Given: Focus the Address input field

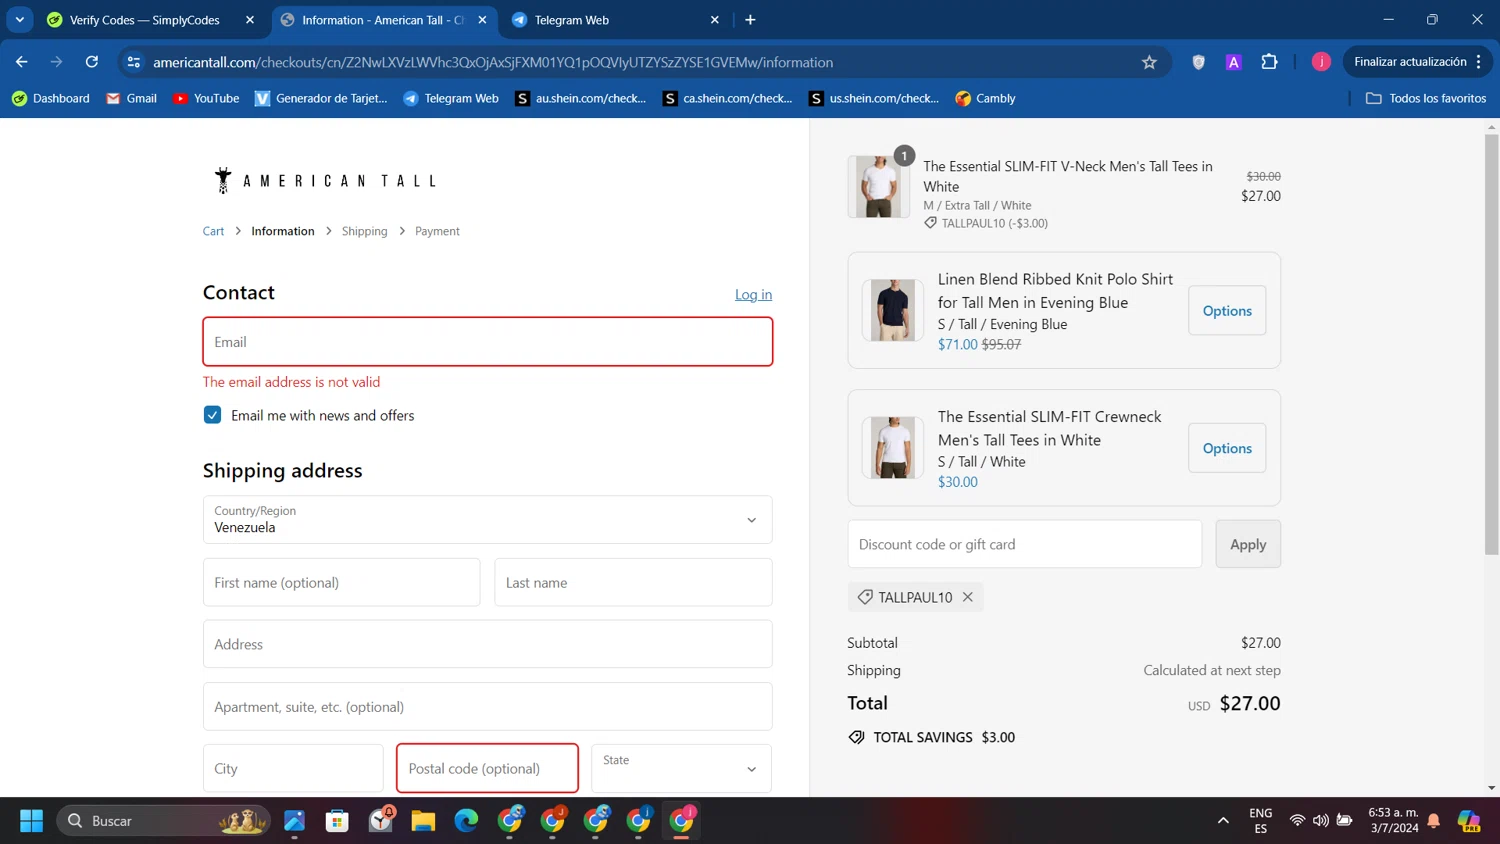Looking at the screenshot, I should (488, 644).
